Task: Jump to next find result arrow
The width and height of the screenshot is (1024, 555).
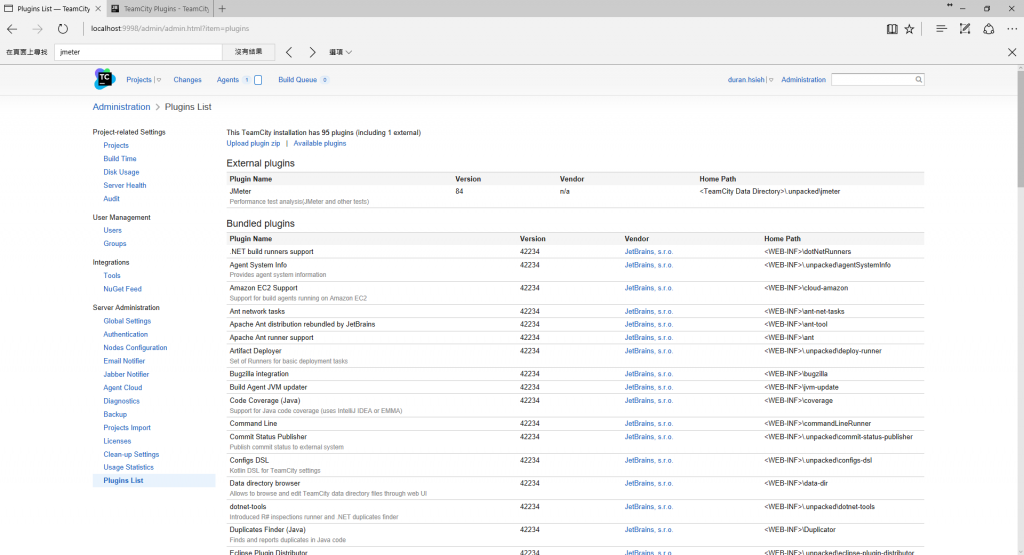Action: click(312, 52)
